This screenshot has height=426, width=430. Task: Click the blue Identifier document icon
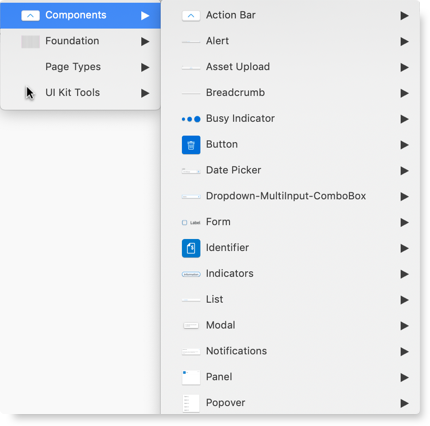click(191, 248)
